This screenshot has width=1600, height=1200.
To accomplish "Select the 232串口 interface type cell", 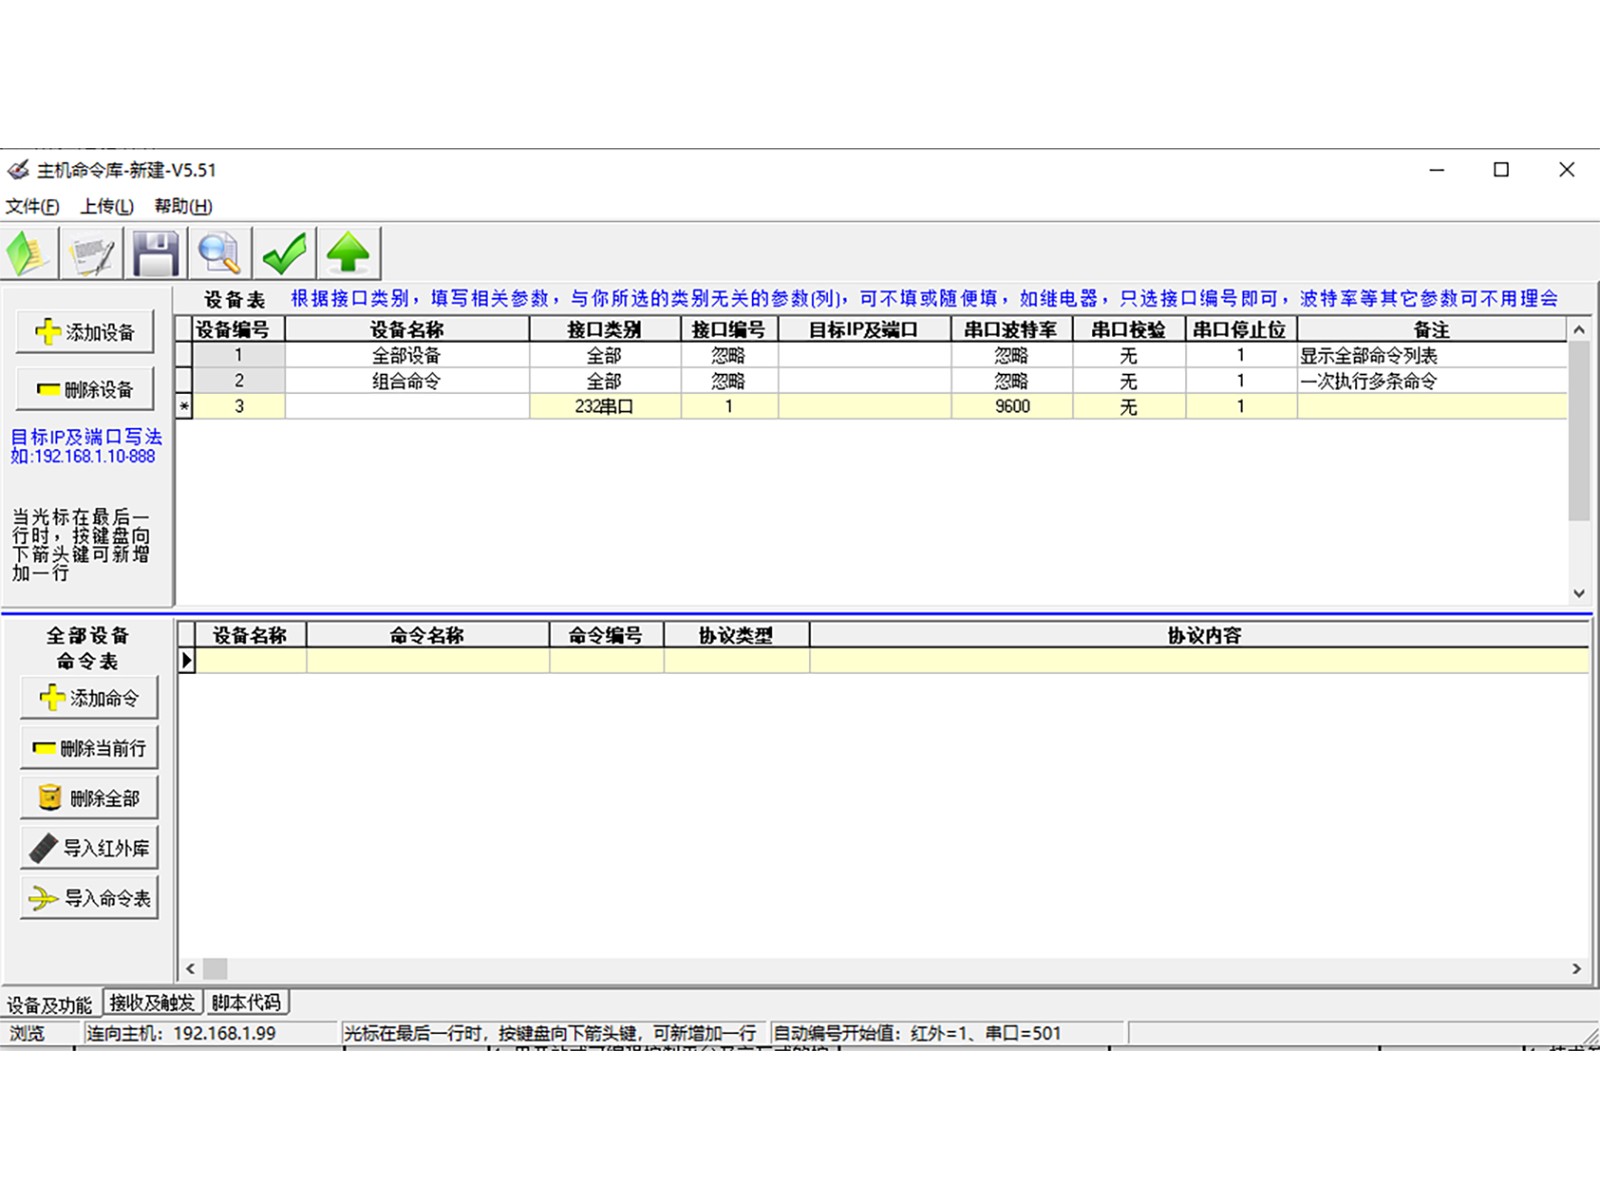I will [x=604, y=407].
